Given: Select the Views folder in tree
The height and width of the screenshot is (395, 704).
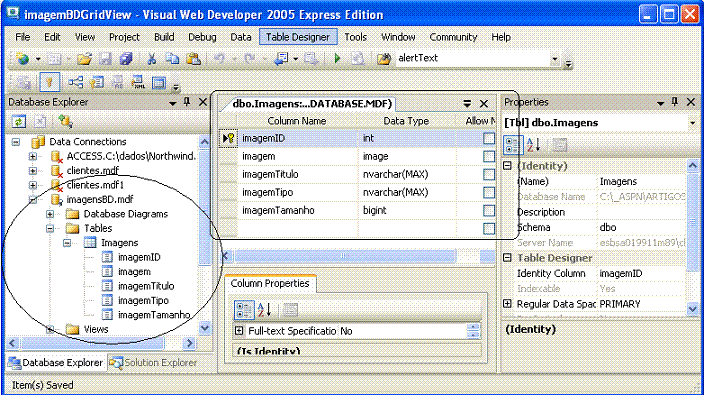Looking at the screenshot, I should (96, 329).
